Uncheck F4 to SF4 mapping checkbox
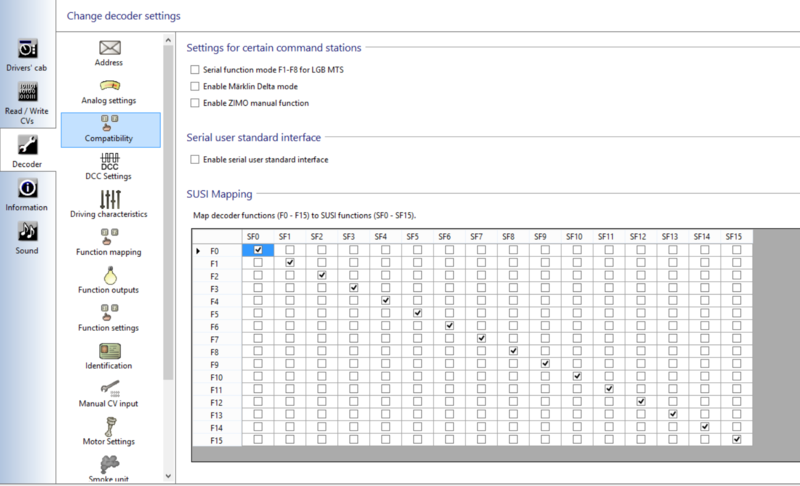 (x=386, y=300)
